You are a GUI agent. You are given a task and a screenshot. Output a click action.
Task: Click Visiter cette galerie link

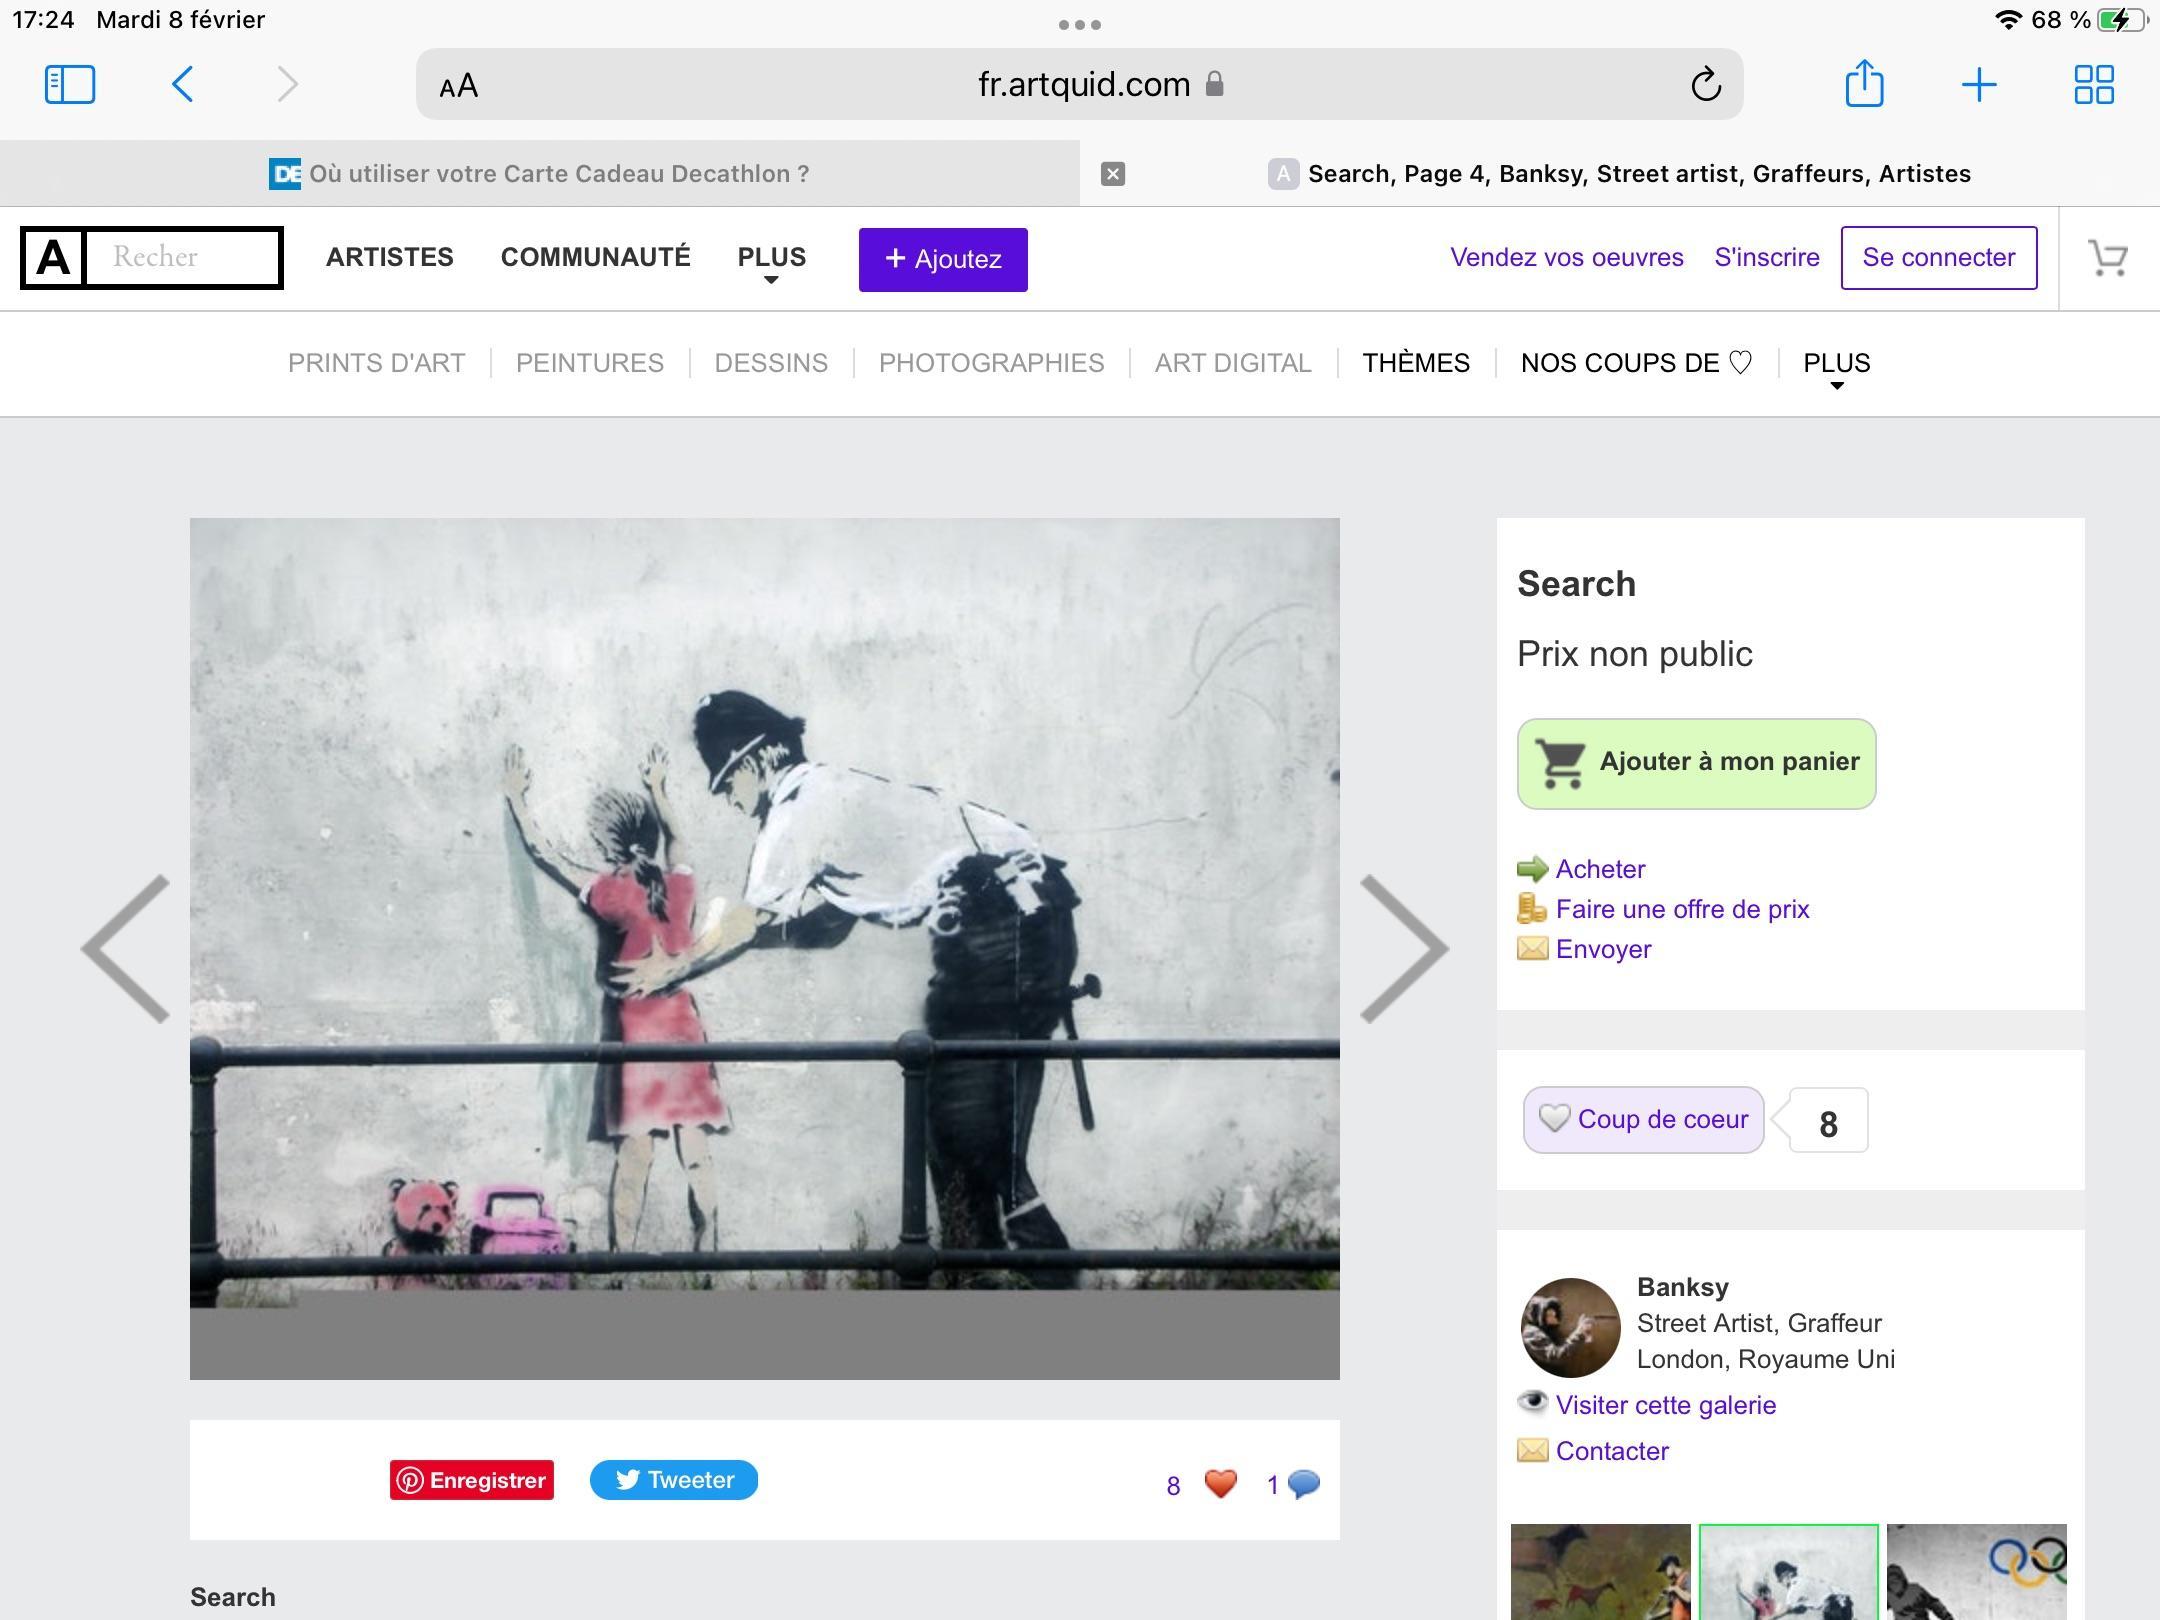tap(1666, 1405)
